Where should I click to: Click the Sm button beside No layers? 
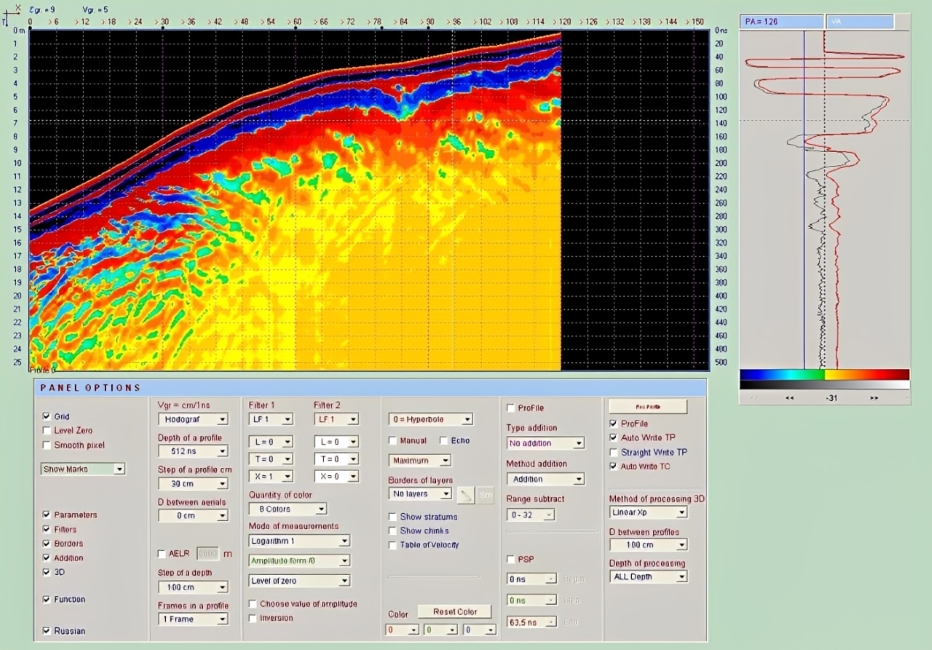pos(486,495)
